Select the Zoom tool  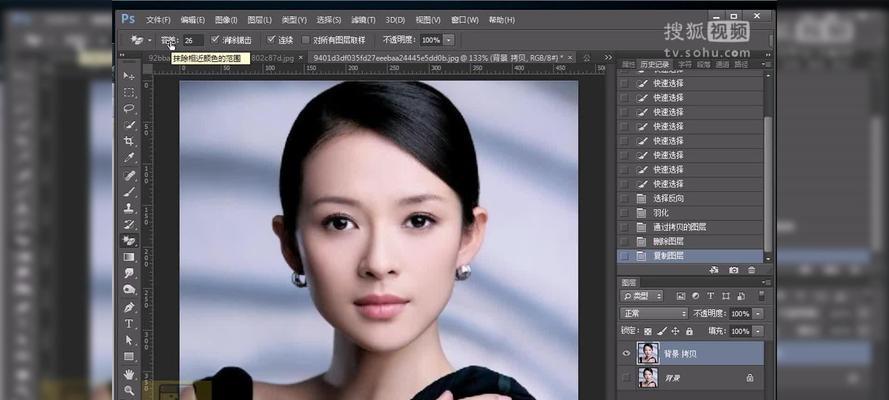tap(129, 390)
